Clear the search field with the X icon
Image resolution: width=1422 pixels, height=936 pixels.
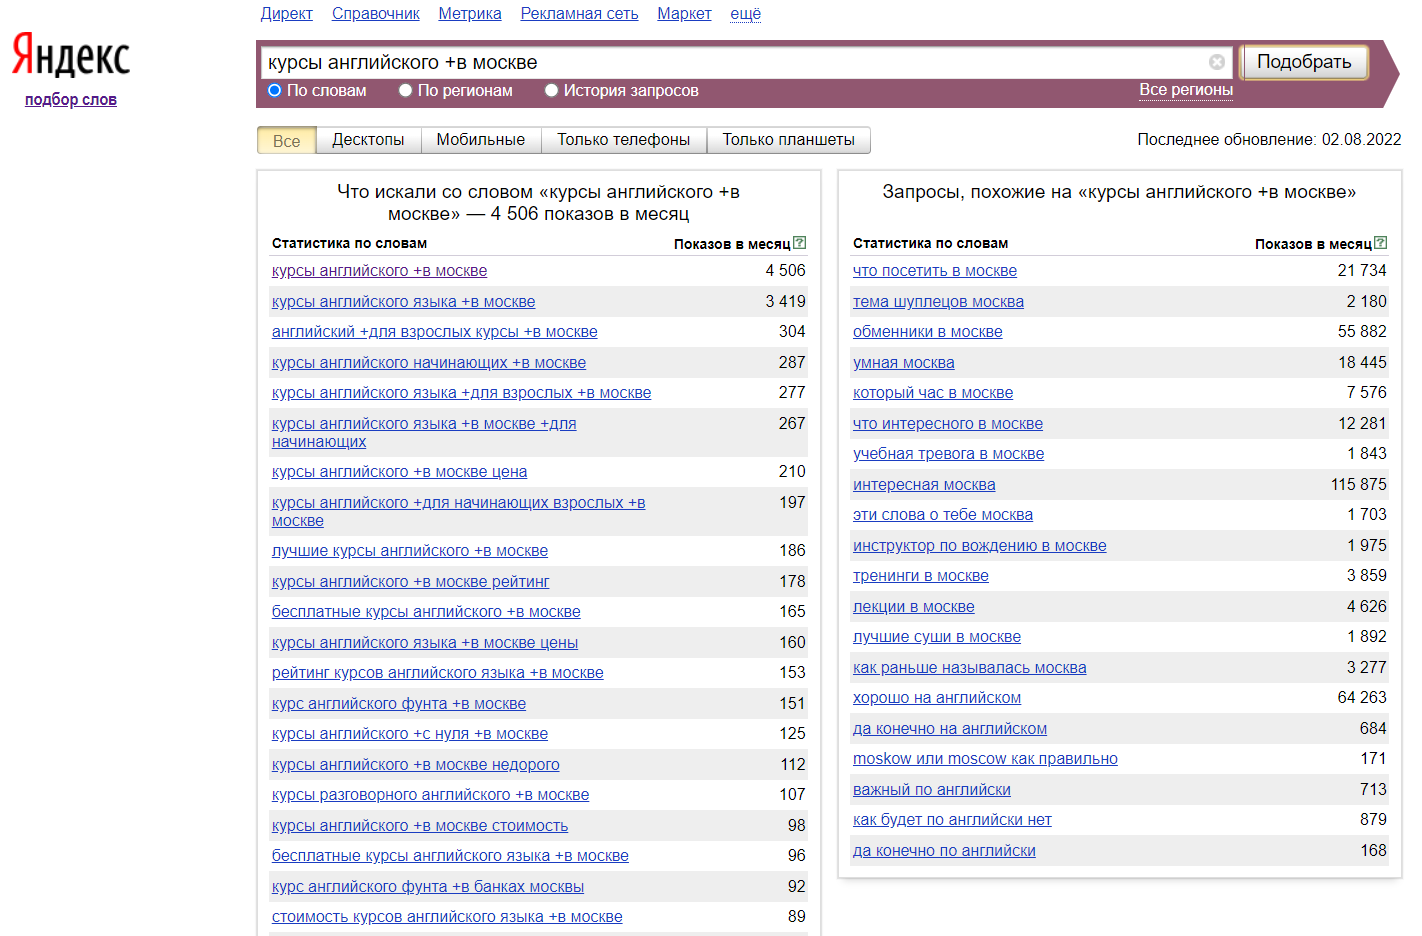tap(1216, 62)
